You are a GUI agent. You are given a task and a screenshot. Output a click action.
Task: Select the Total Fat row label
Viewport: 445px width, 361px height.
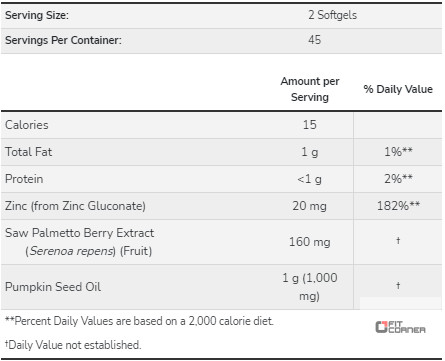click(x=28, y=152)
